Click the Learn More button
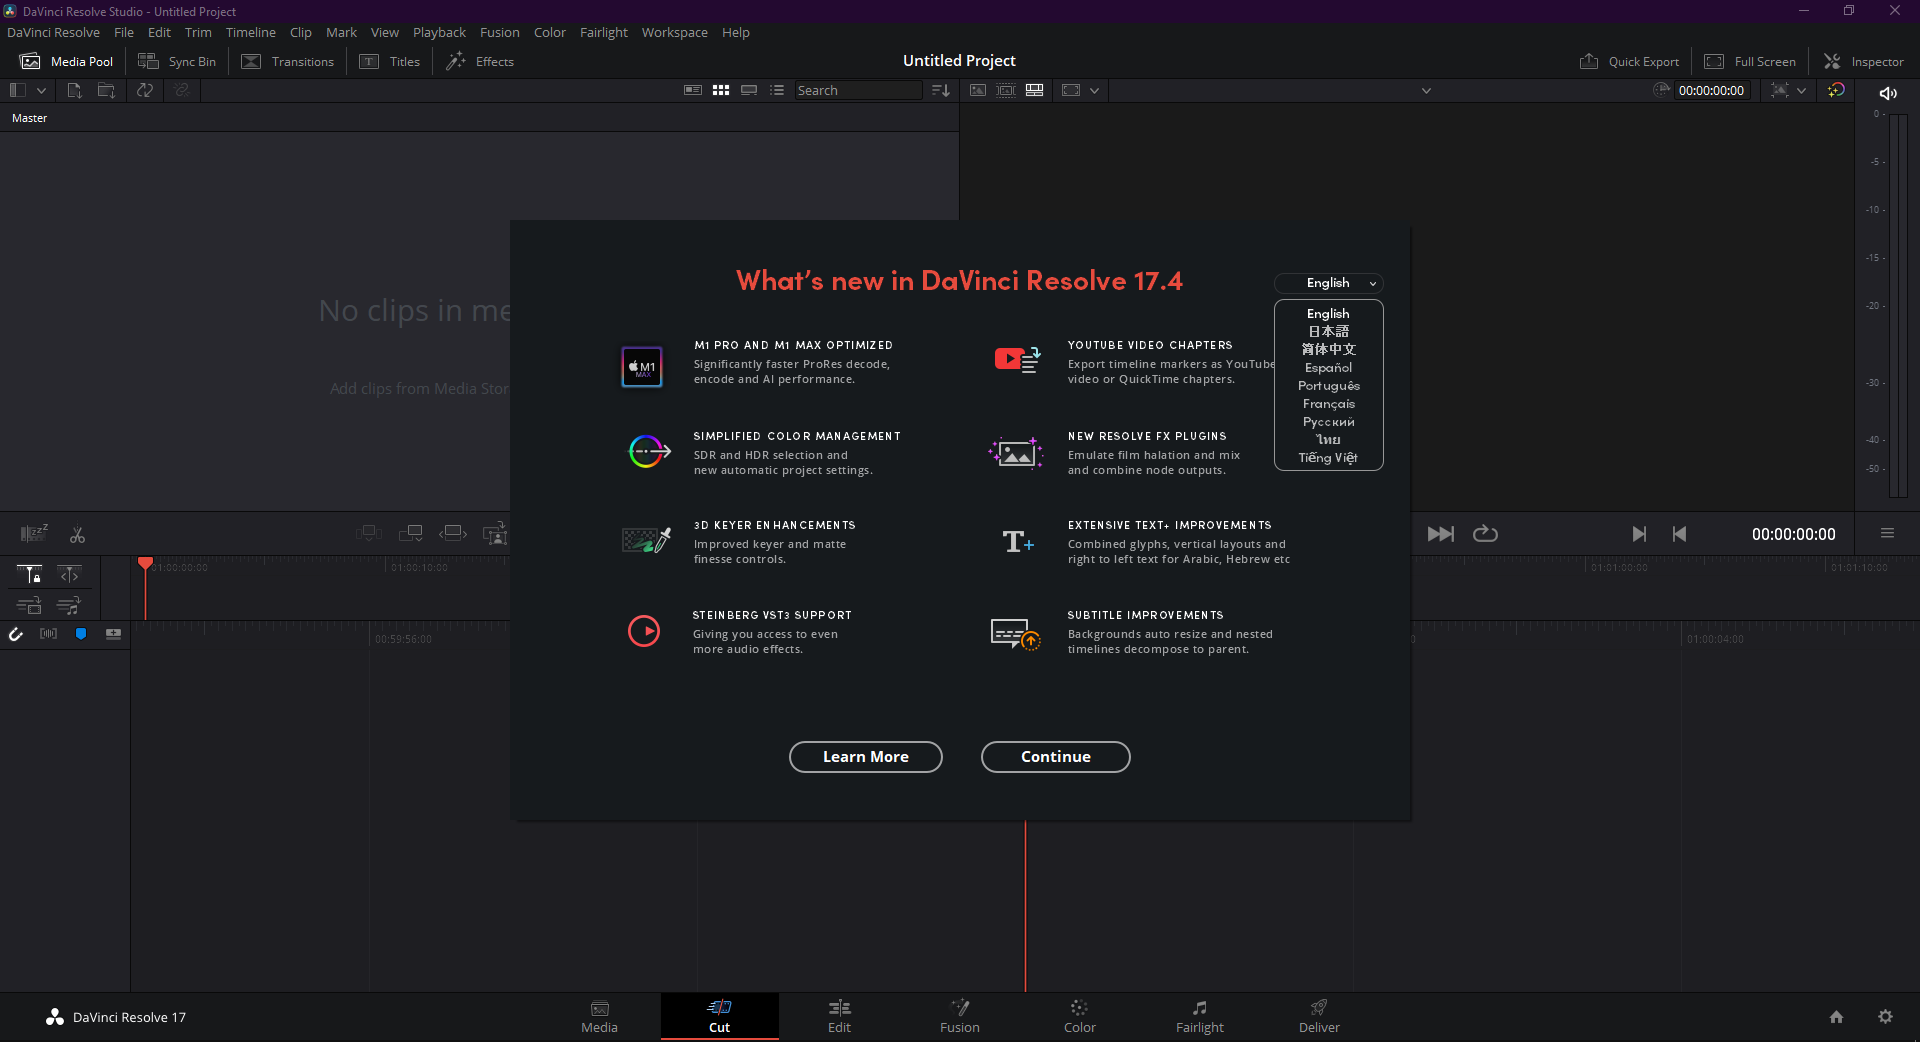The height and width of the screenshot is (1042, 1920). (866, 757)
